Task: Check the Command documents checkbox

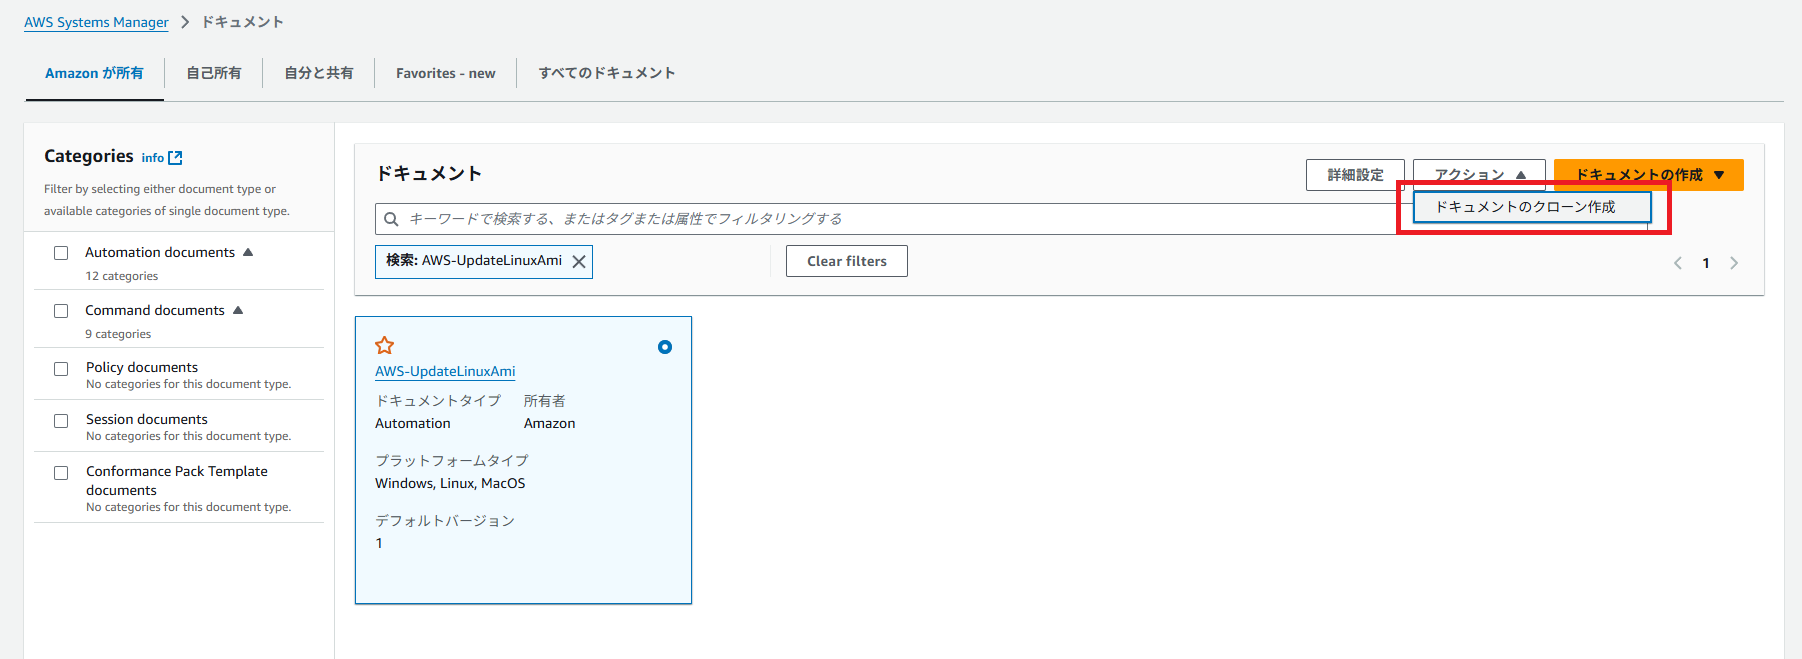Action: click(x=61, y=311)
